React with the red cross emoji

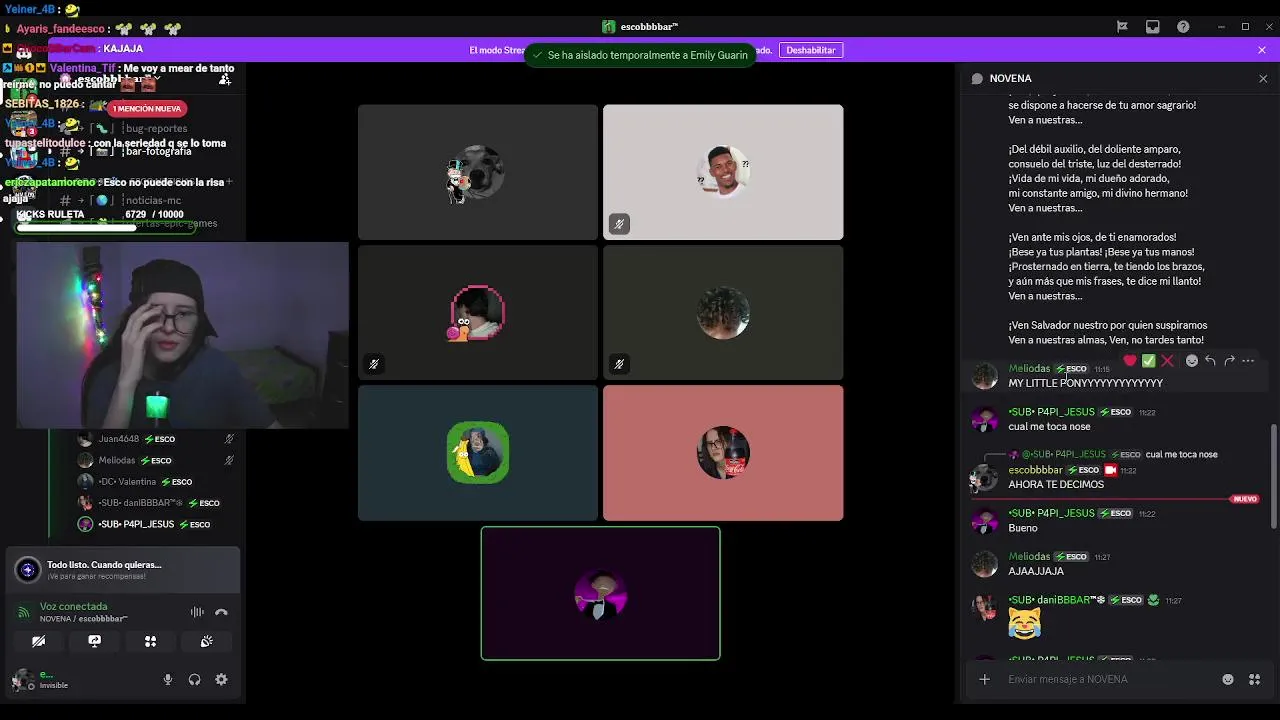[x=1167, y=361]
